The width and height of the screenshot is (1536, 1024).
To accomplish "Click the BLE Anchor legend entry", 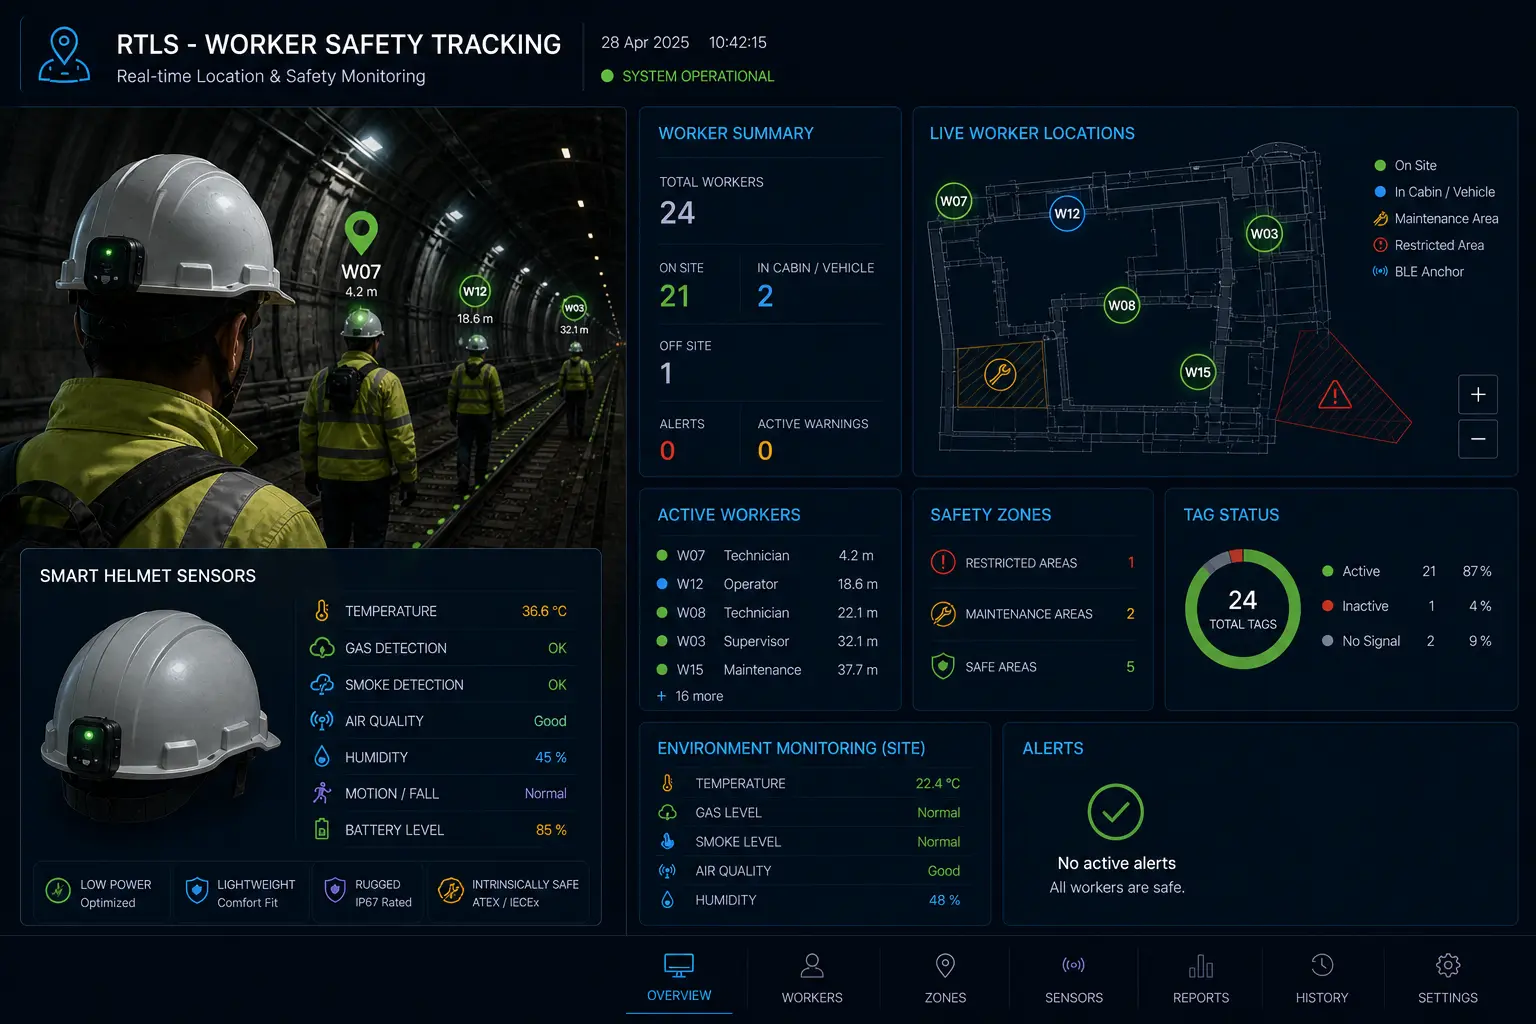I will 1418,272.
